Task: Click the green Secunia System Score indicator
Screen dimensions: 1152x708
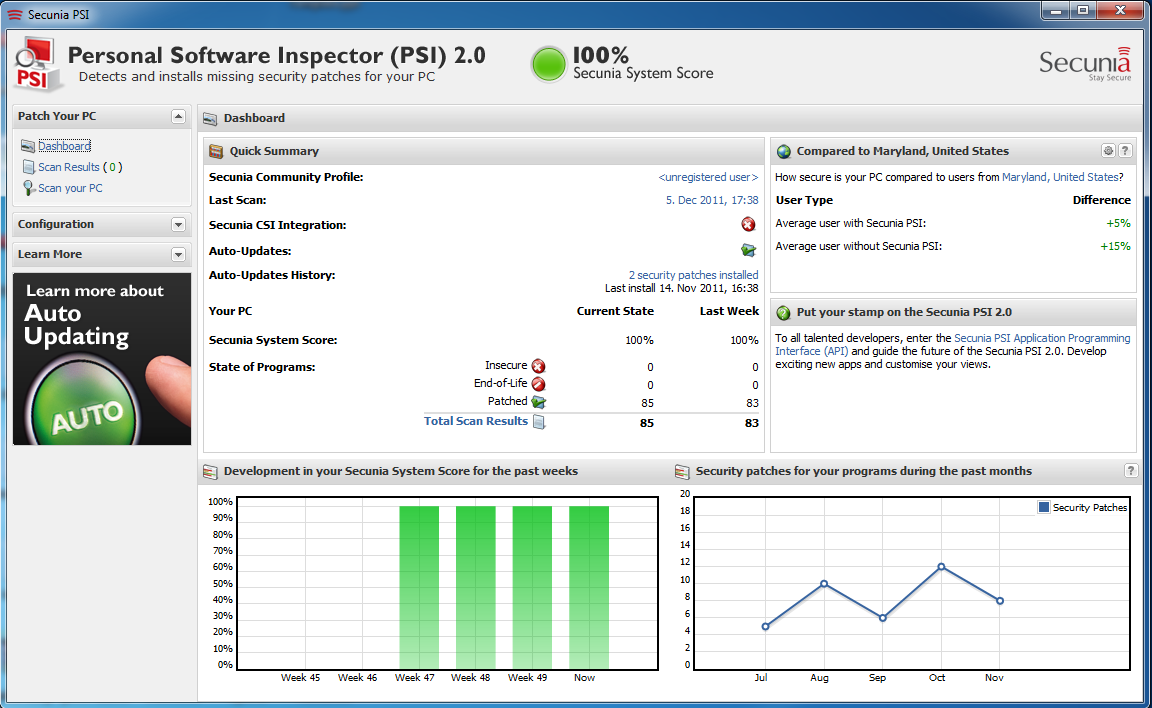Action: point(548,64)
